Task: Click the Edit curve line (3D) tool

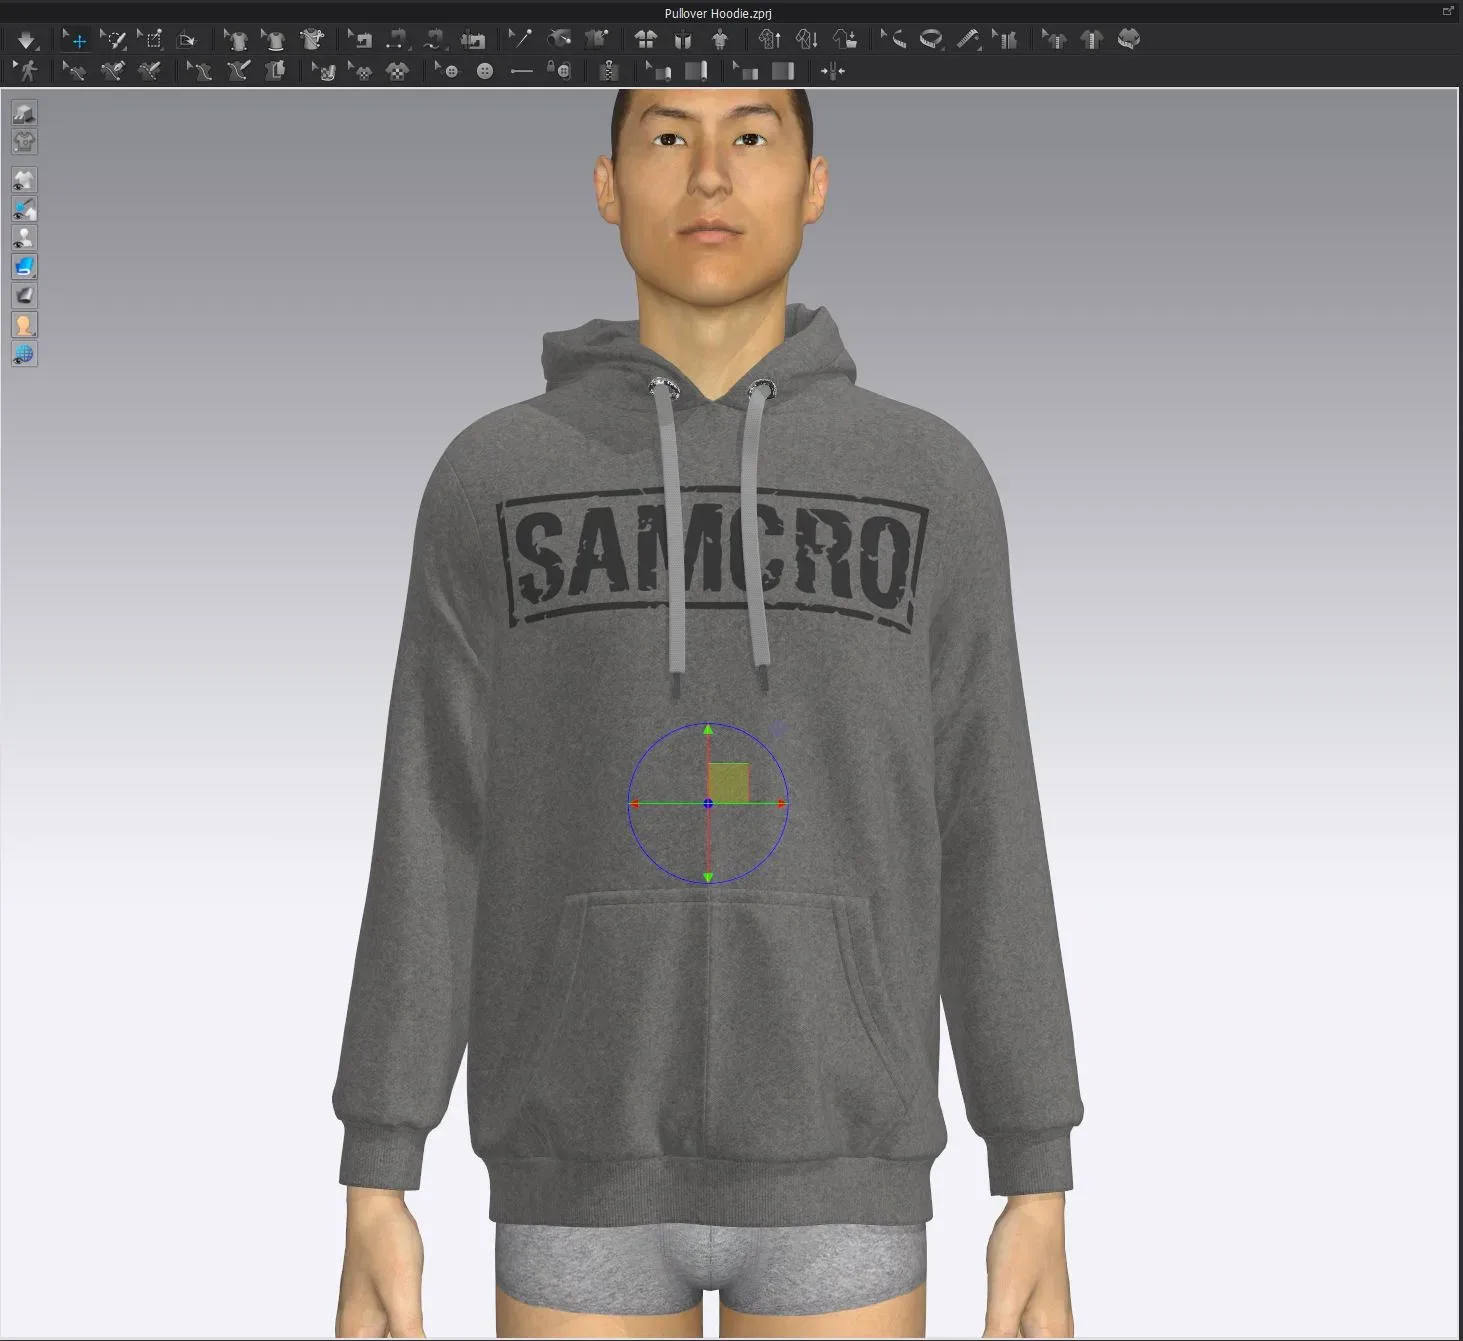Action: [200, 71]
